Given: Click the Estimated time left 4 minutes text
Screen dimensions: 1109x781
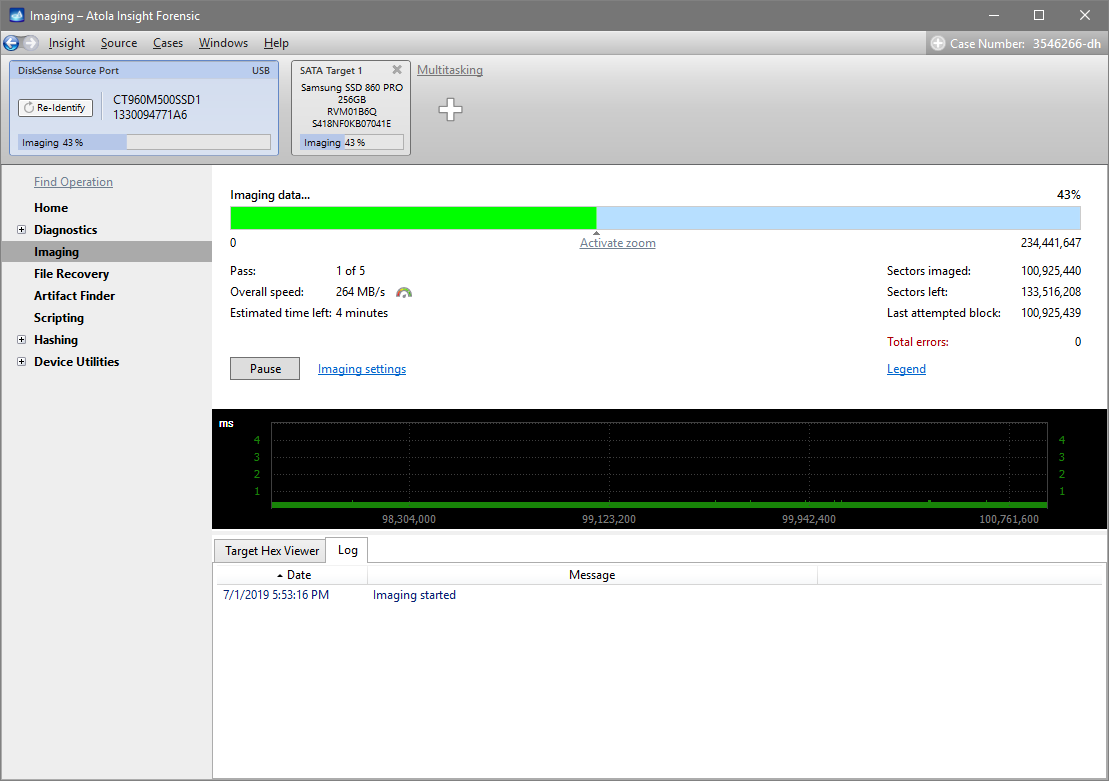Looking at the screenshot, I should coord(309,313).
